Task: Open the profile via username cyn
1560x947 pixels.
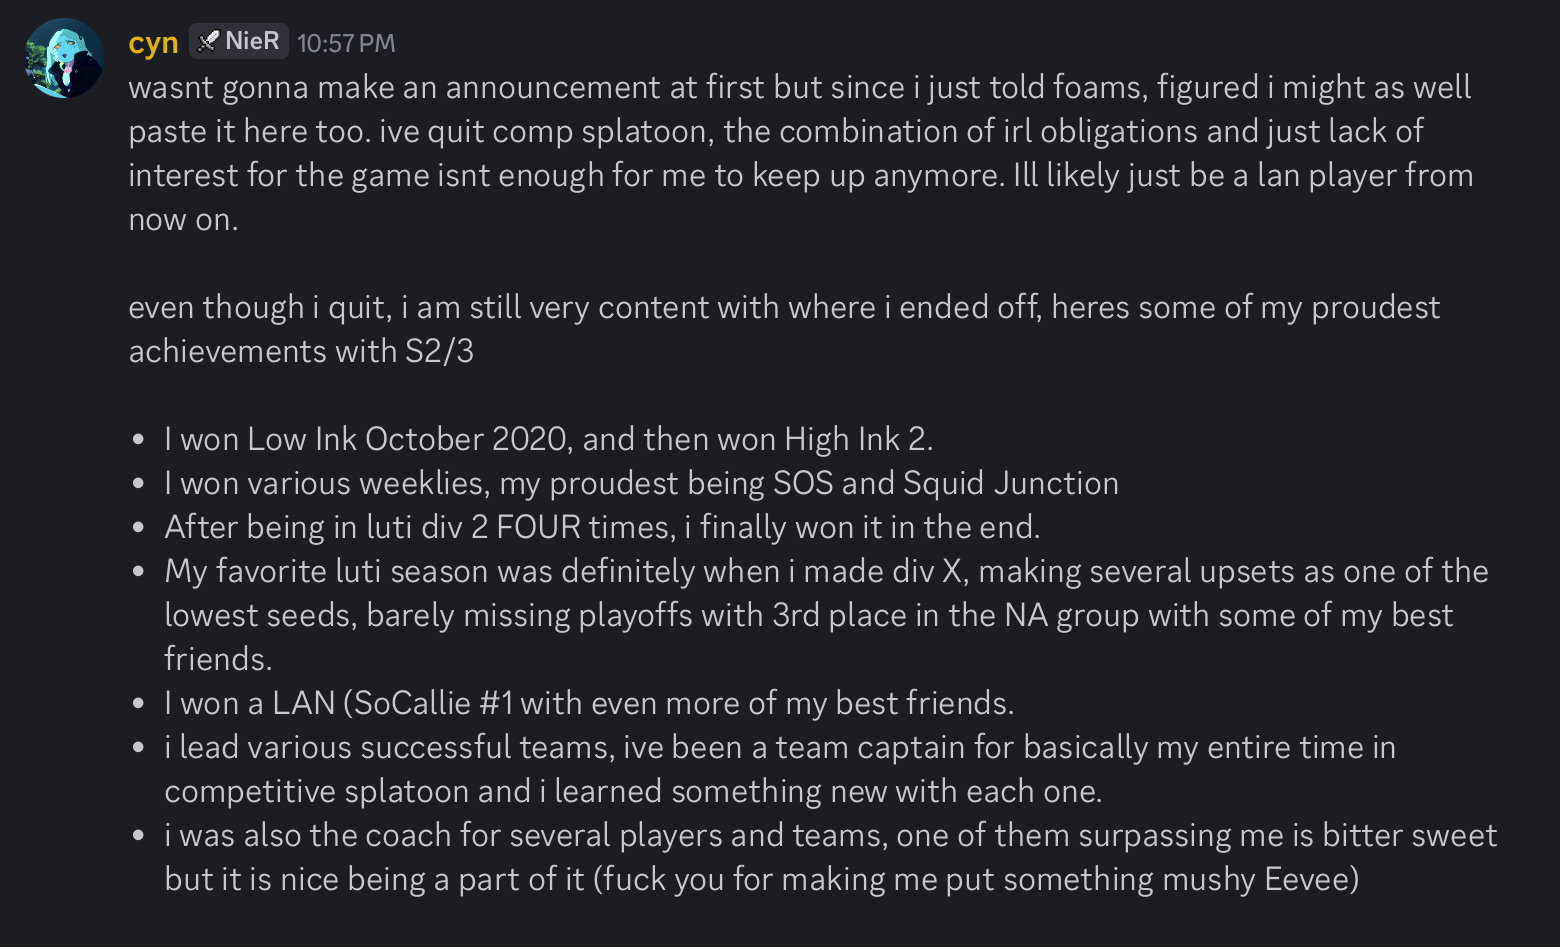Action: point(153,43)
